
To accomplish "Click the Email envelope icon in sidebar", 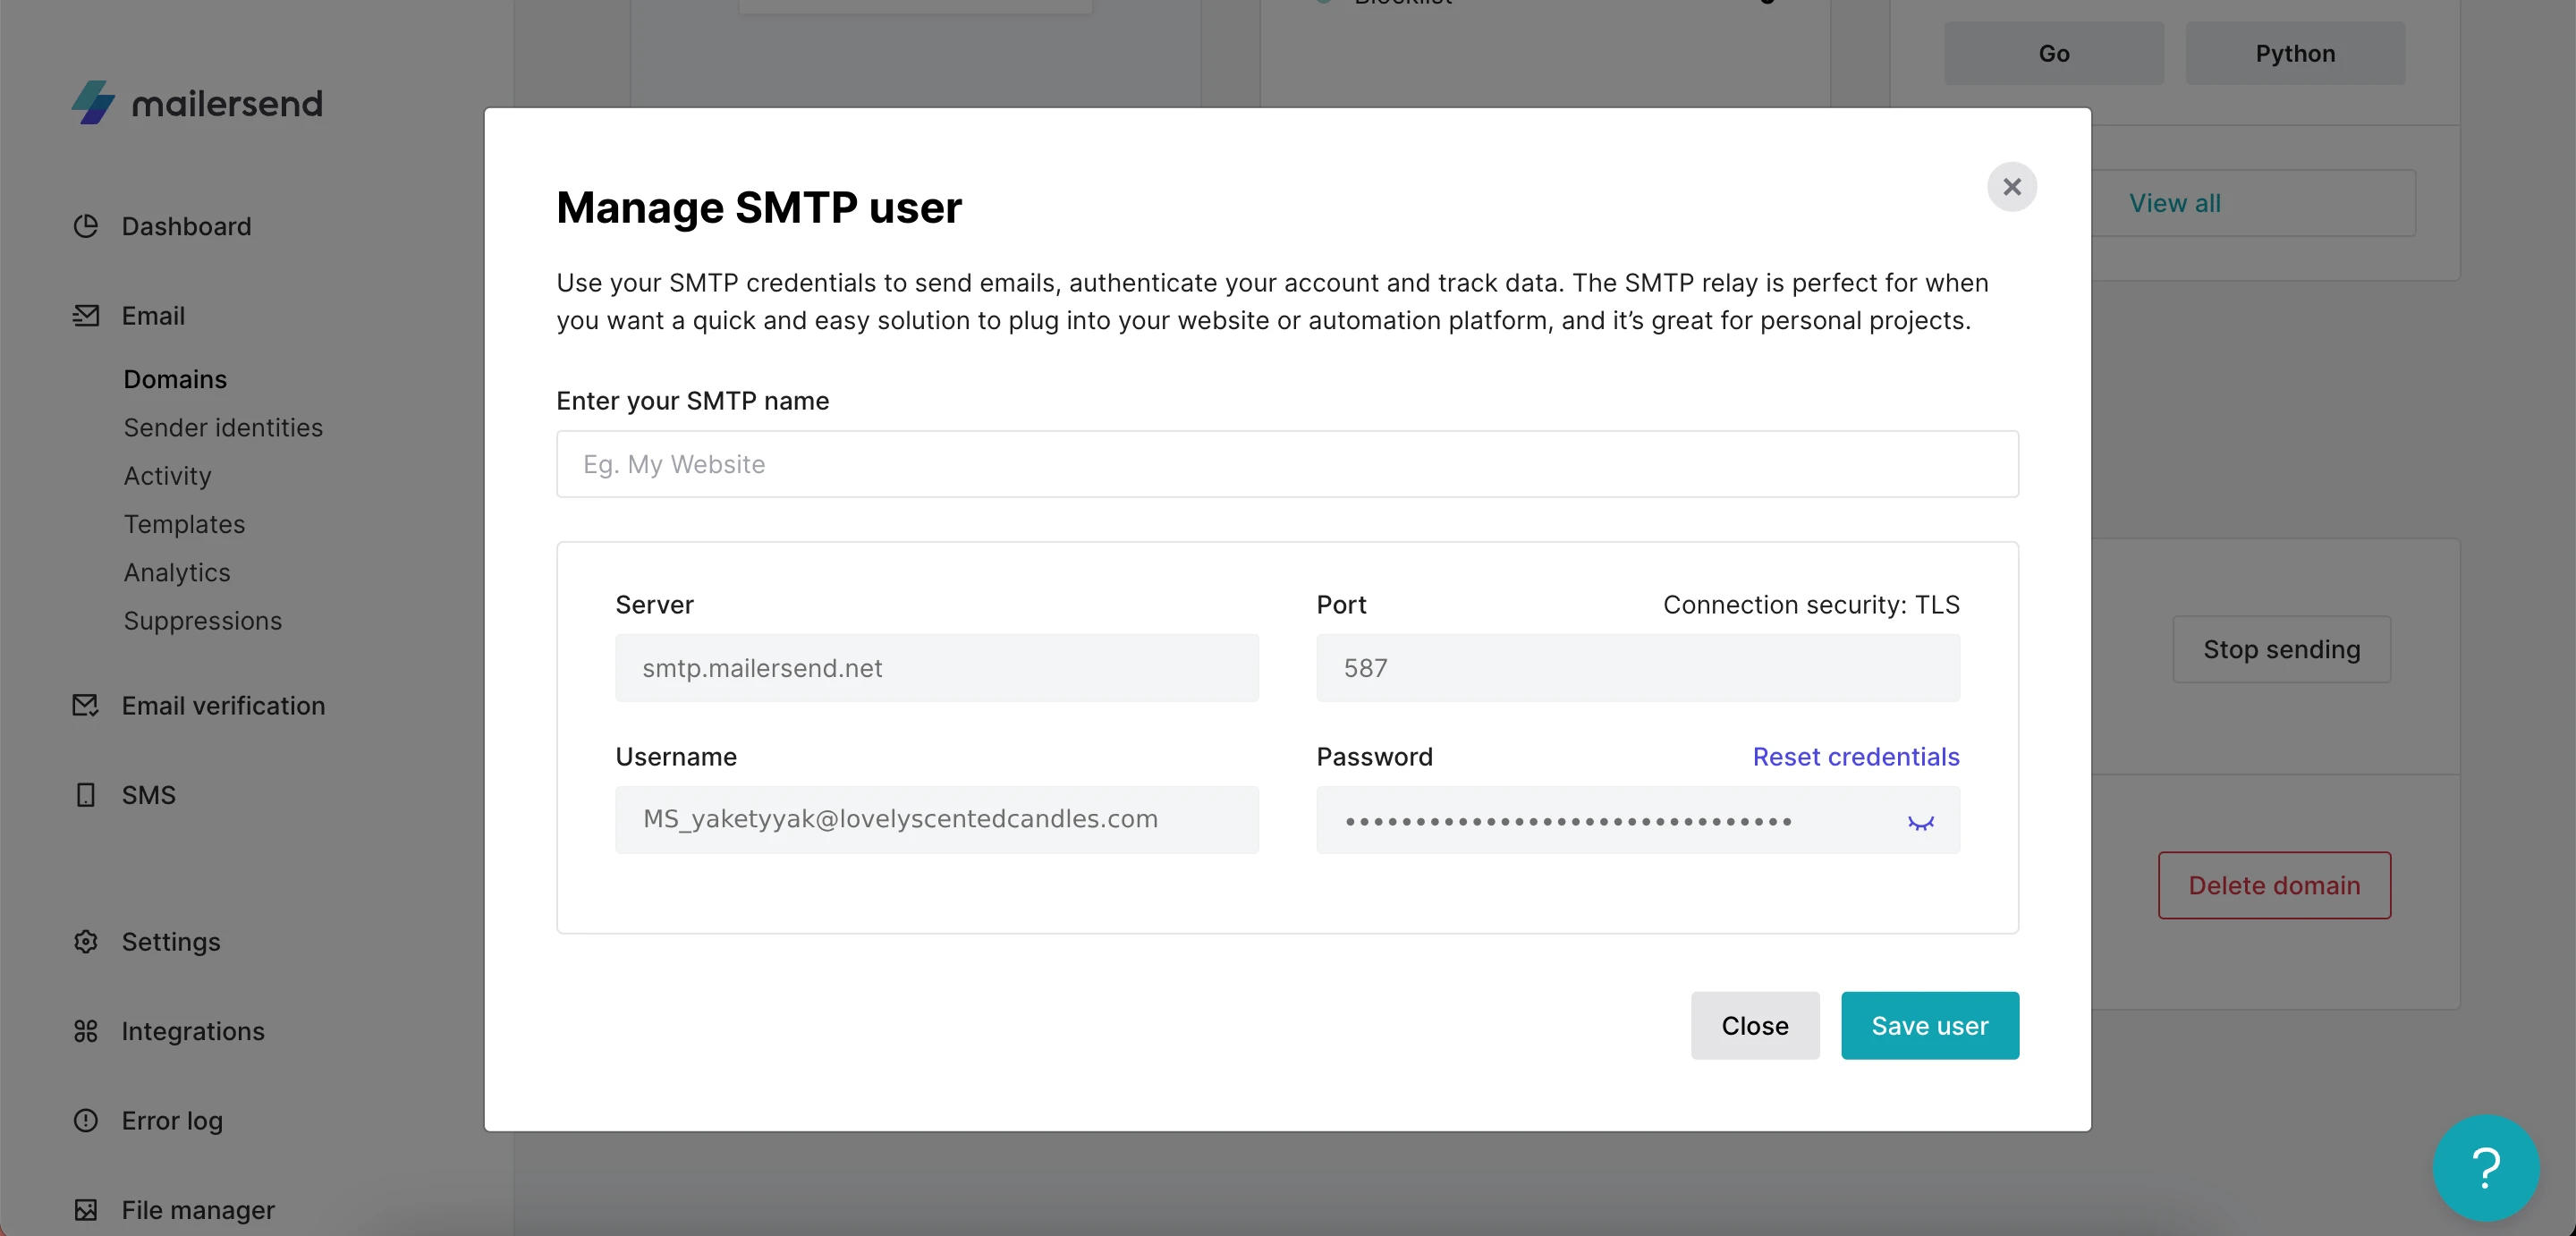I will (x=86, y=316).
